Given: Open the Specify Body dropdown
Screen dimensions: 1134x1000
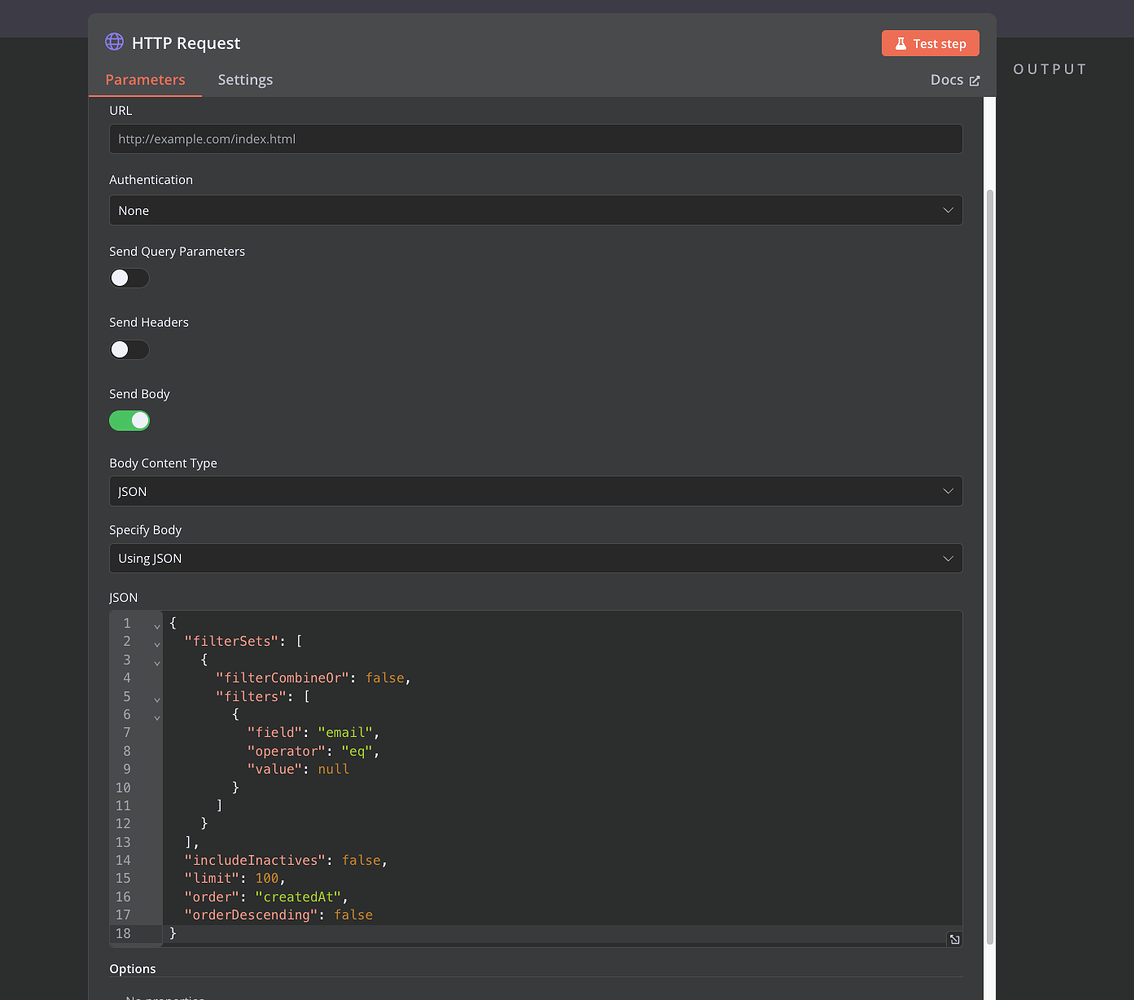Looking at the screenshot, I should coord(535,559).
